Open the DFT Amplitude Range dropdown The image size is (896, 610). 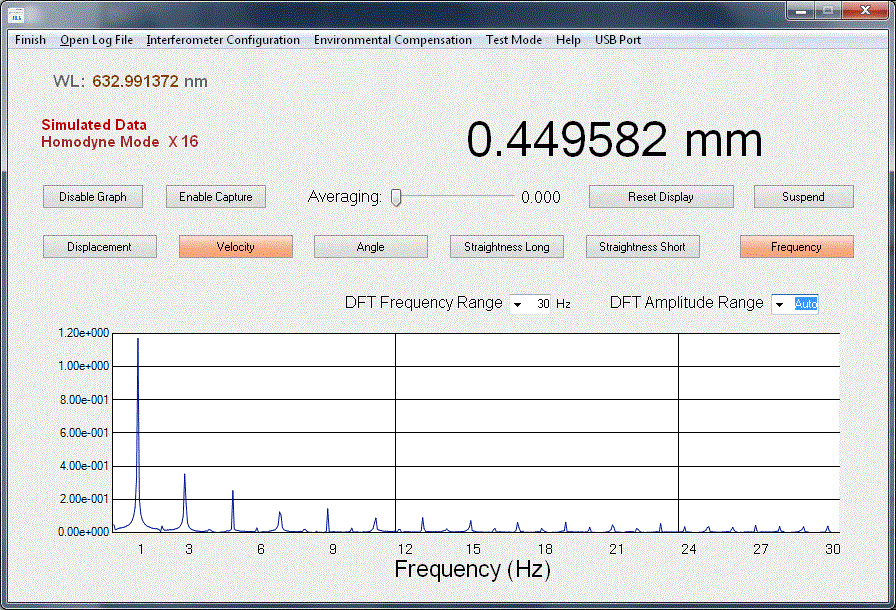click(x=779, y=304)
